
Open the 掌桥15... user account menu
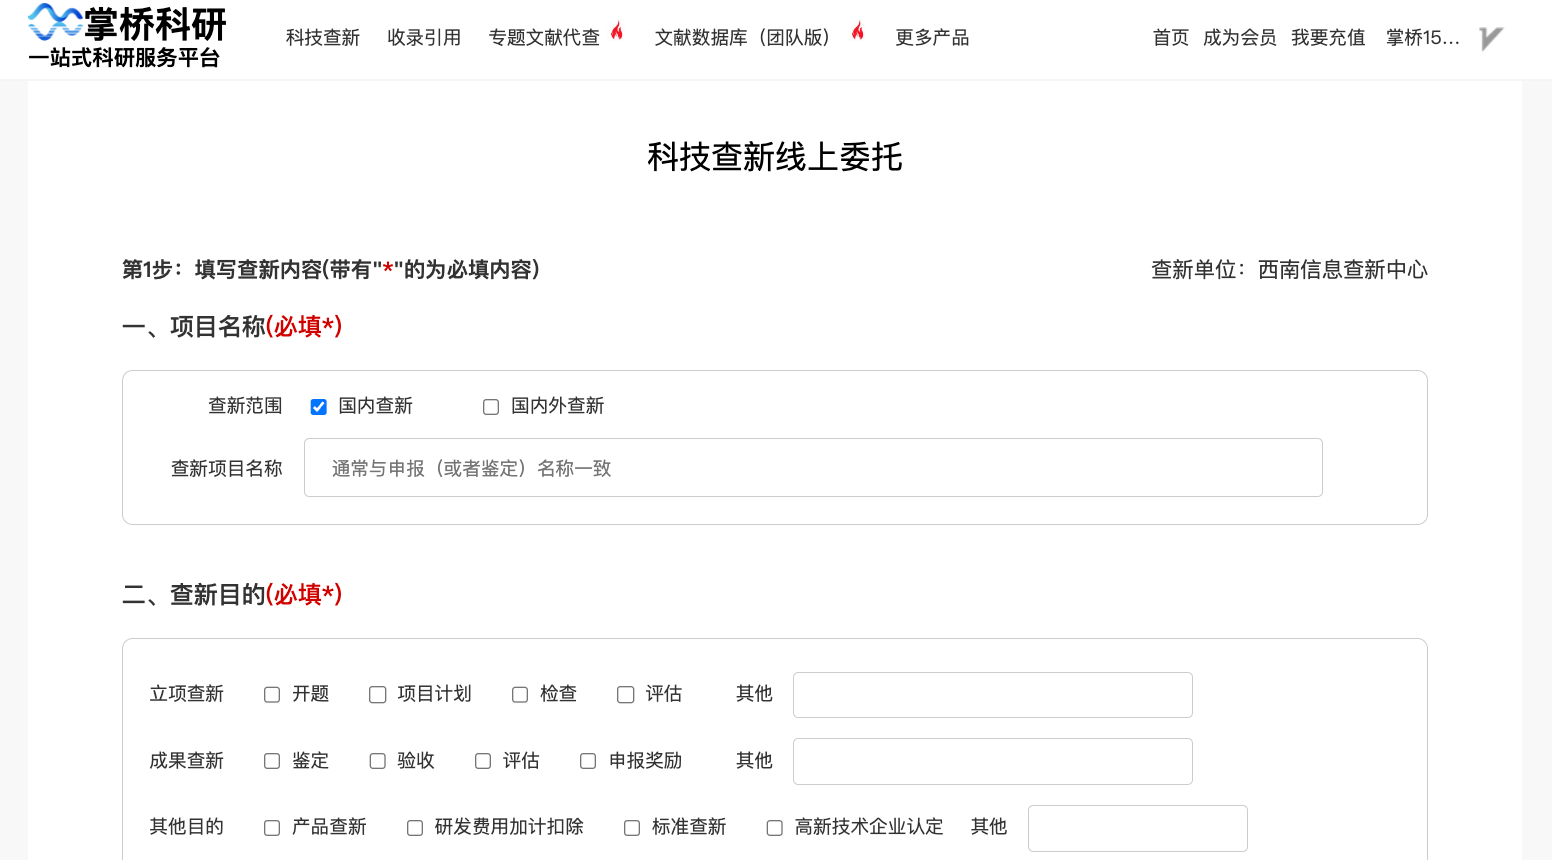coord(1423,38)
